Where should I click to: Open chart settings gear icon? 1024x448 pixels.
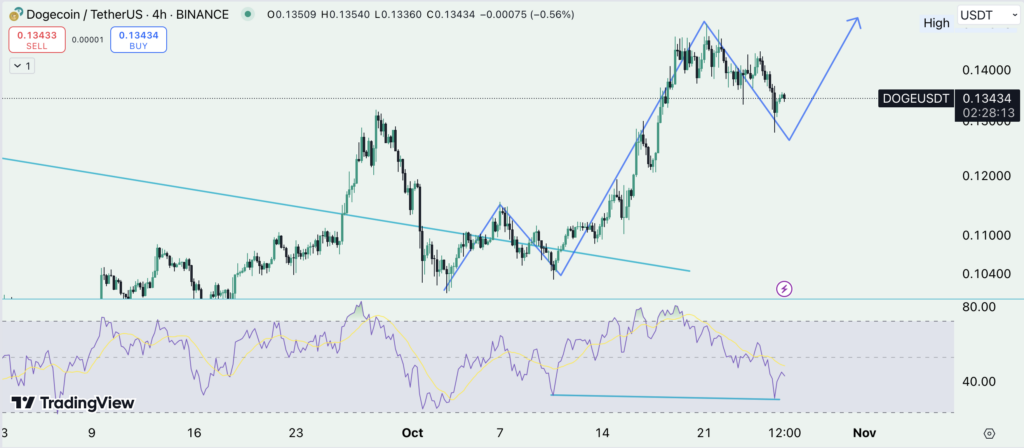point(989,434)
